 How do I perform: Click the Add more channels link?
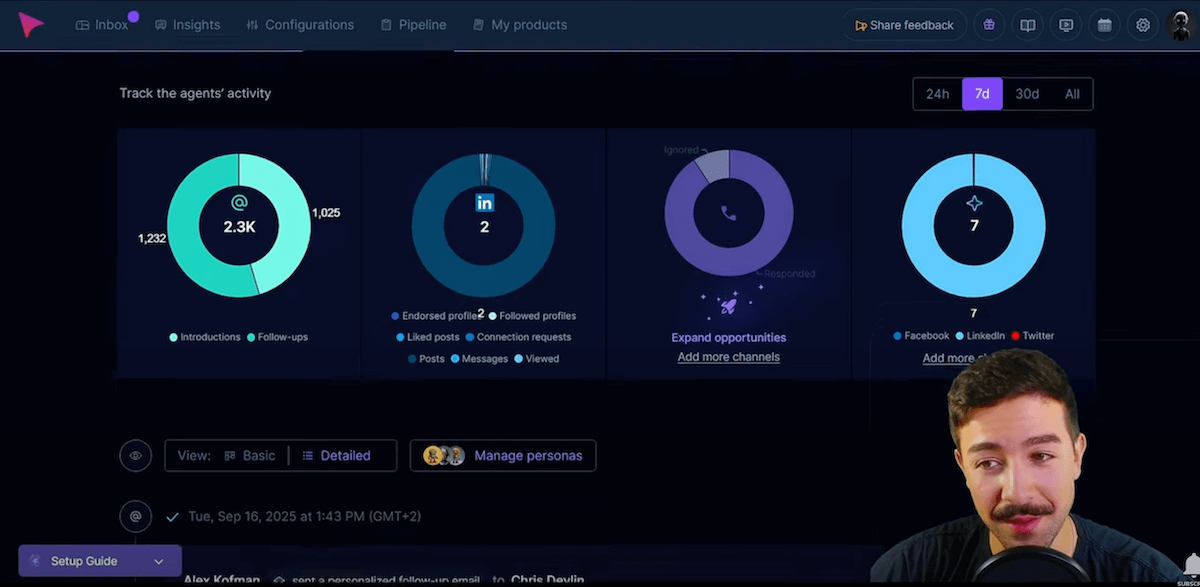tap(728, 357)
